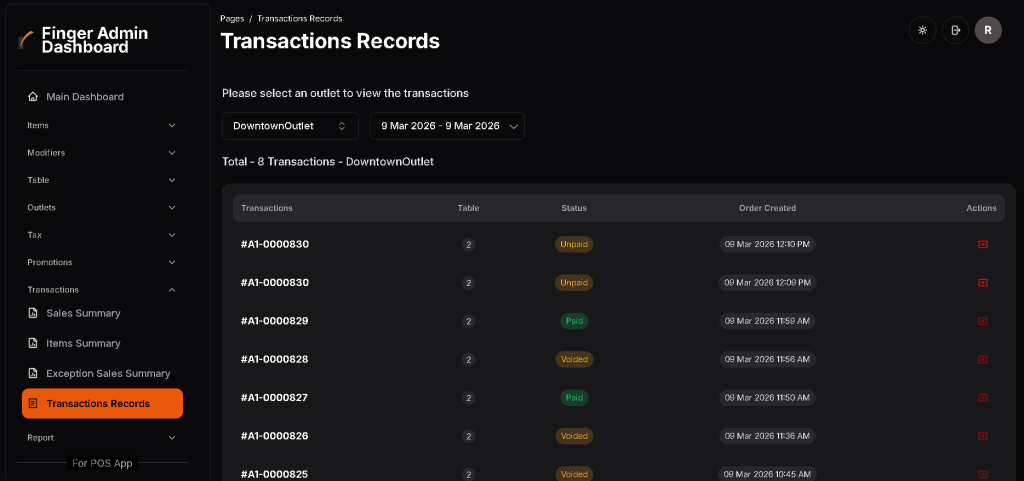
Task: Open the Exception Sales Summary page
Action: coord(108,373)
